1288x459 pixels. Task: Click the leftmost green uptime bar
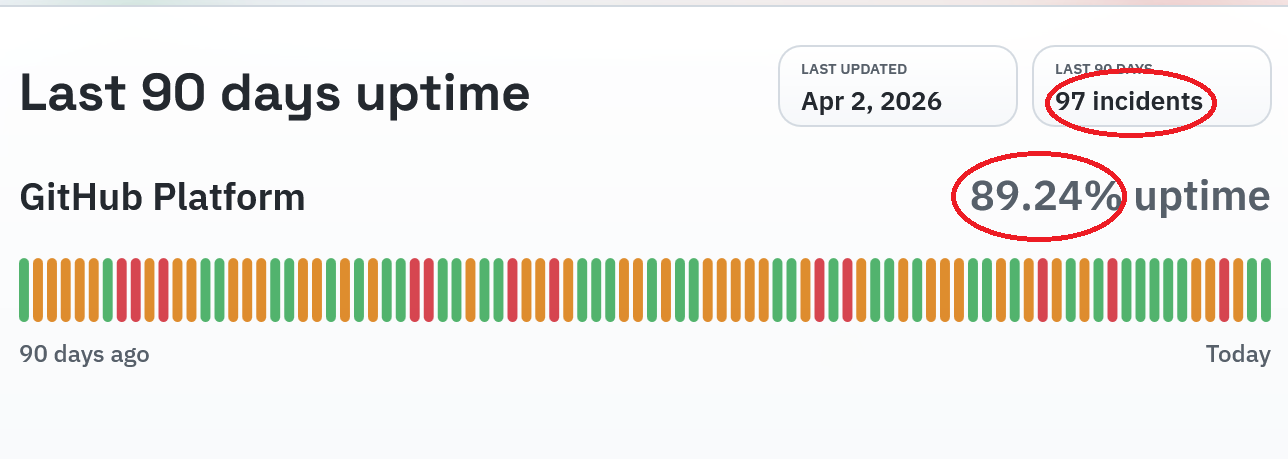point(24,290)
